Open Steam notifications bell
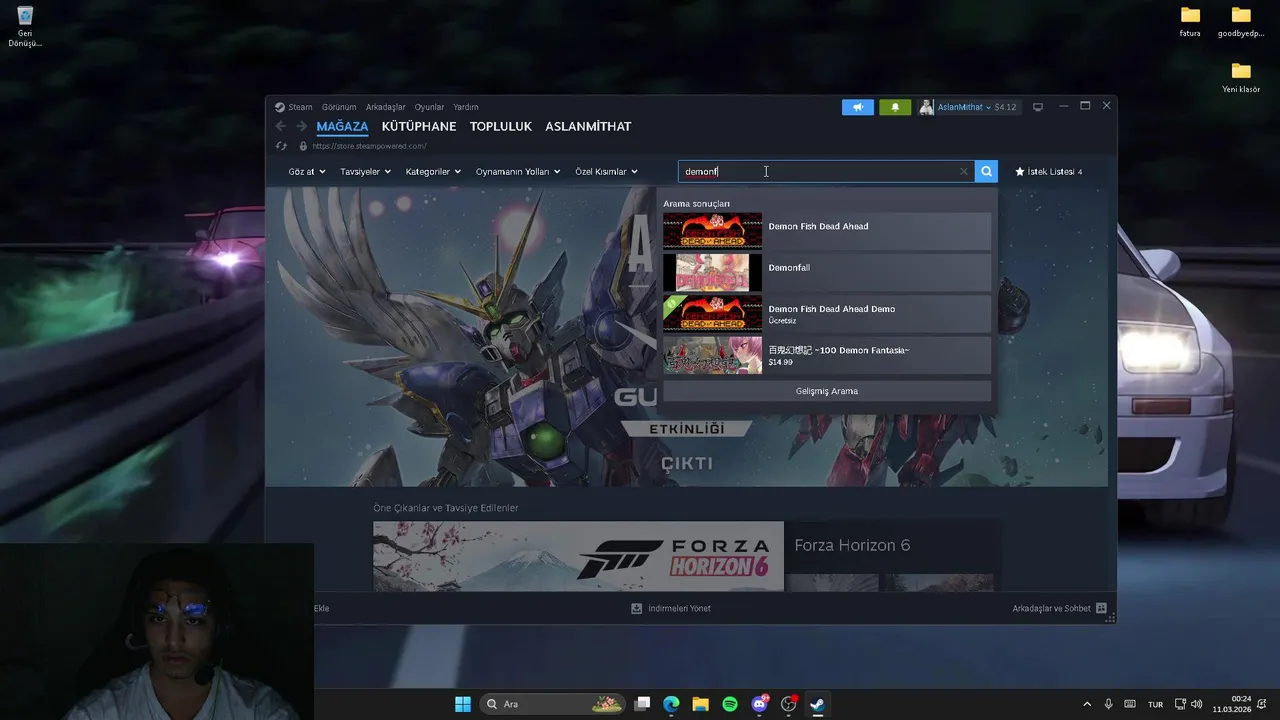Viewport: 1280px width, 720px height. coord(895,107)
